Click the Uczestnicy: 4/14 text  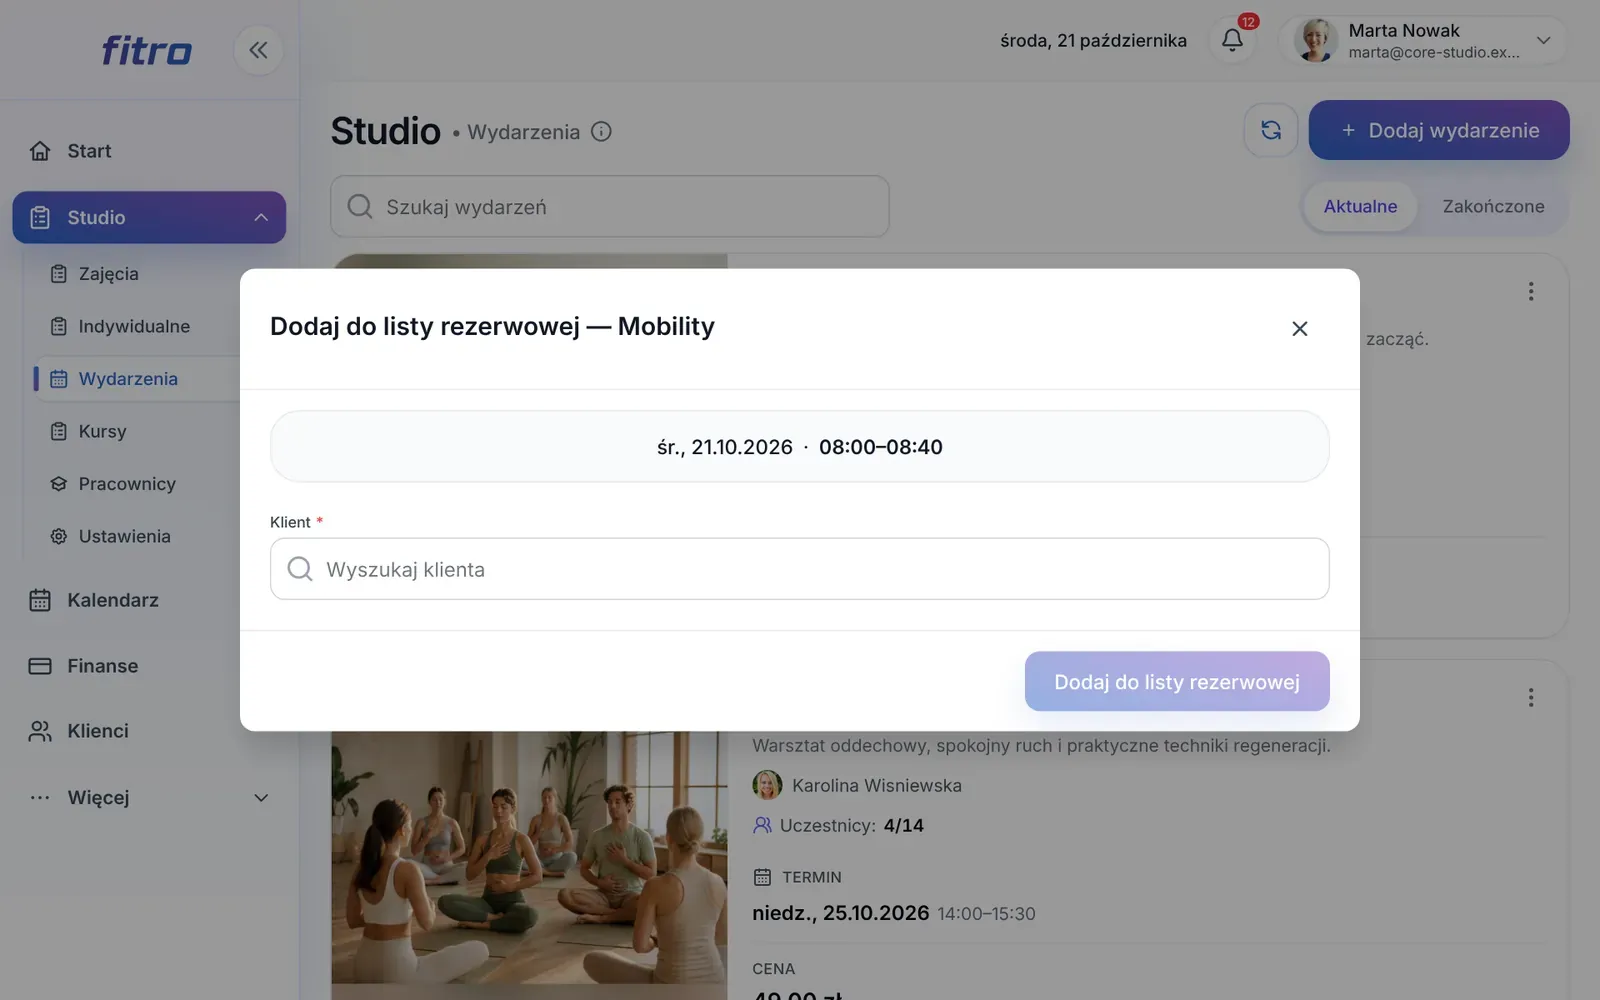pos(852,826)
